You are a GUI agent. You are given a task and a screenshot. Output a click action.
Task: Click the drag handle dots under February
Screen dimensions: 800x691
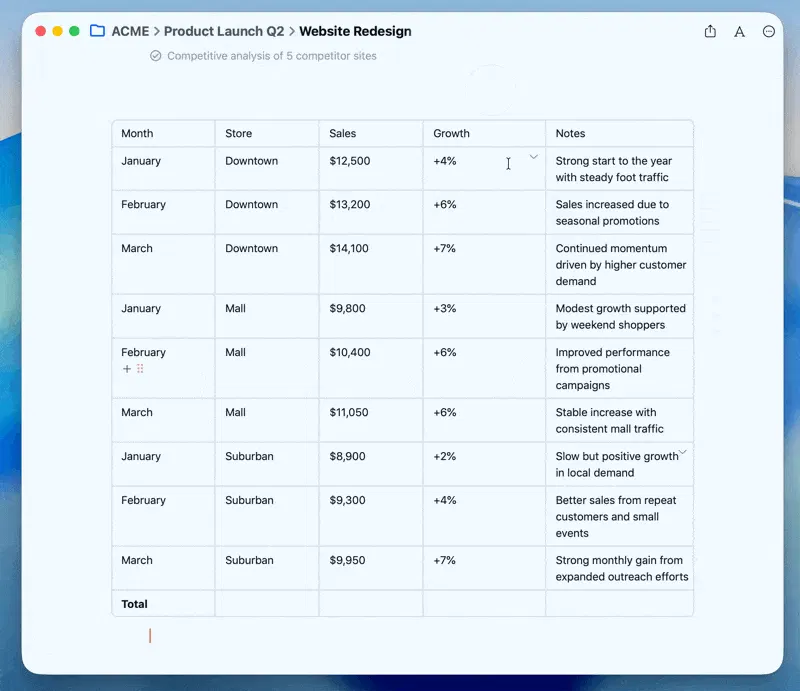coord(140,369)
